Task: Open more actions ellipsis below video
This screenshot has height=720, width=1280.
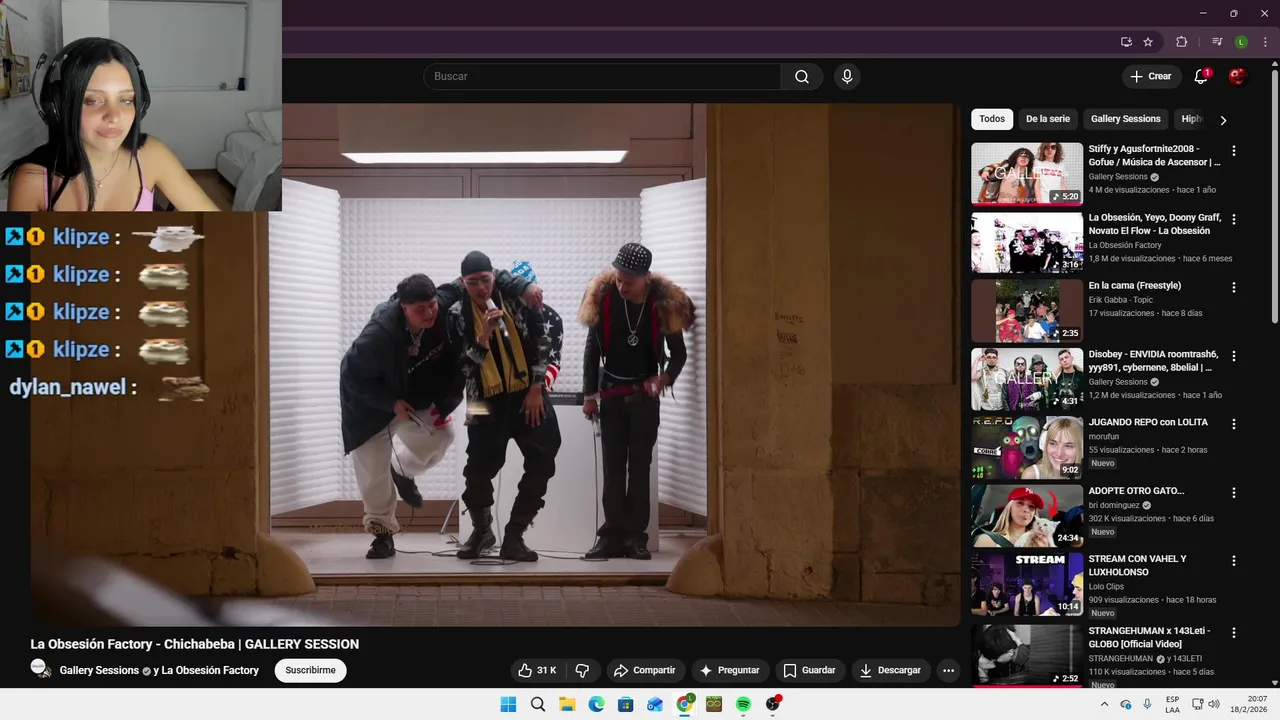Action: coord(948,670)
